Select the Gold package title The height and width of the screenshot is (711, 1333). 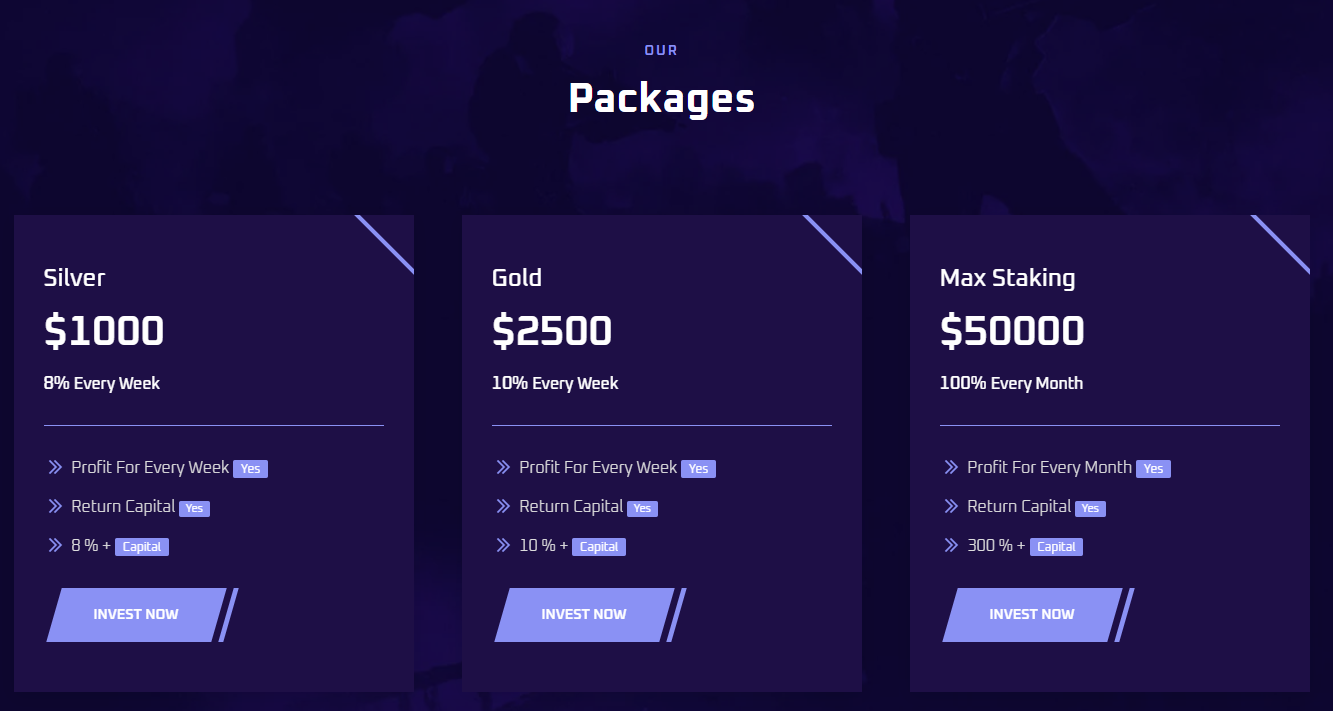[517, 277]
